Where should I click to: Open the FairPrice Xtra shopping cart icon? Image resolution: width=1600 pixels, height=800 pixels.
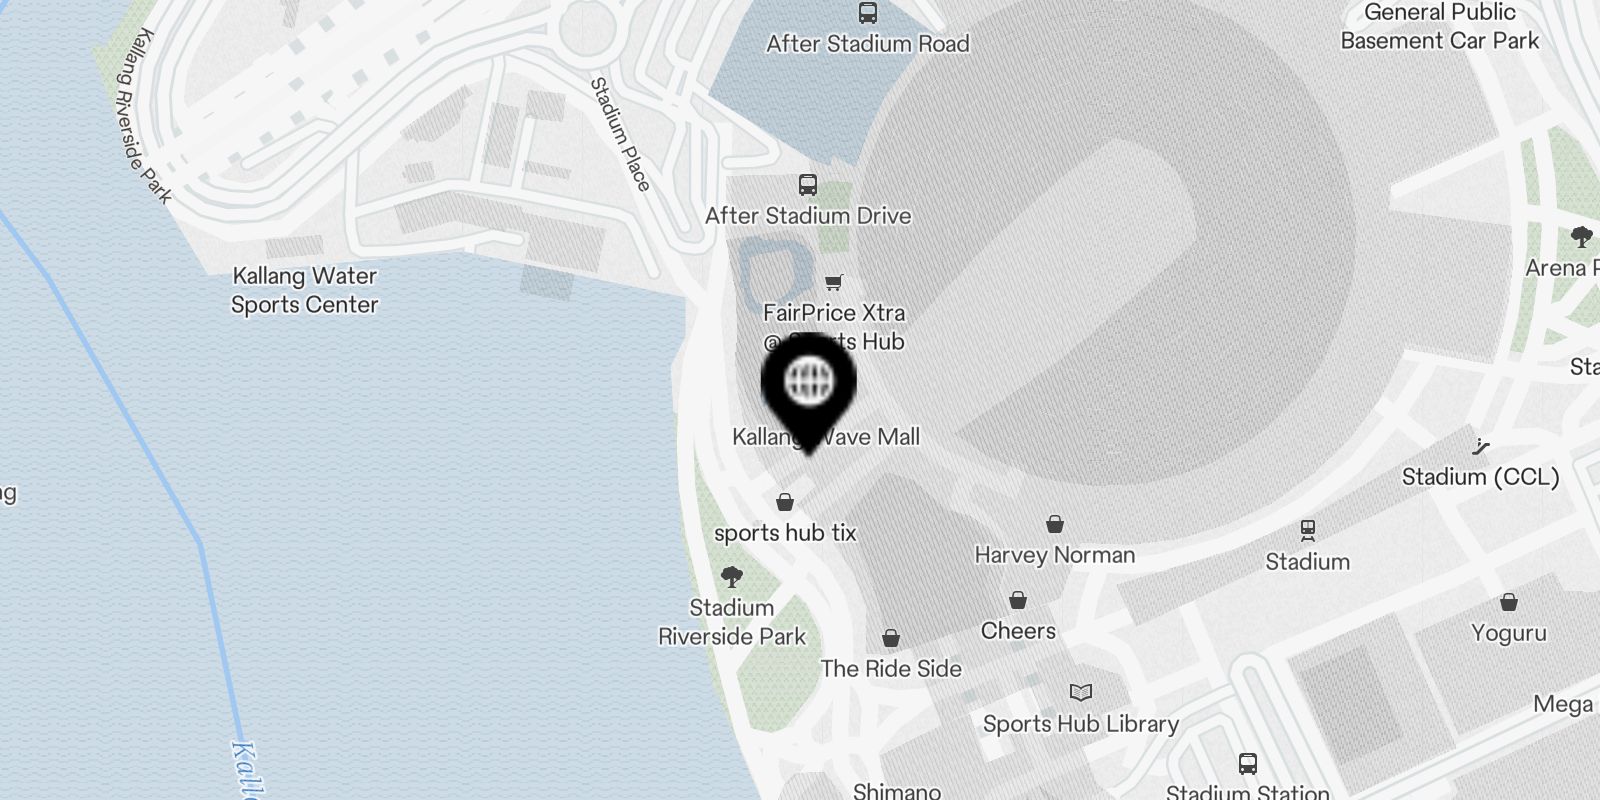(834, 282)
